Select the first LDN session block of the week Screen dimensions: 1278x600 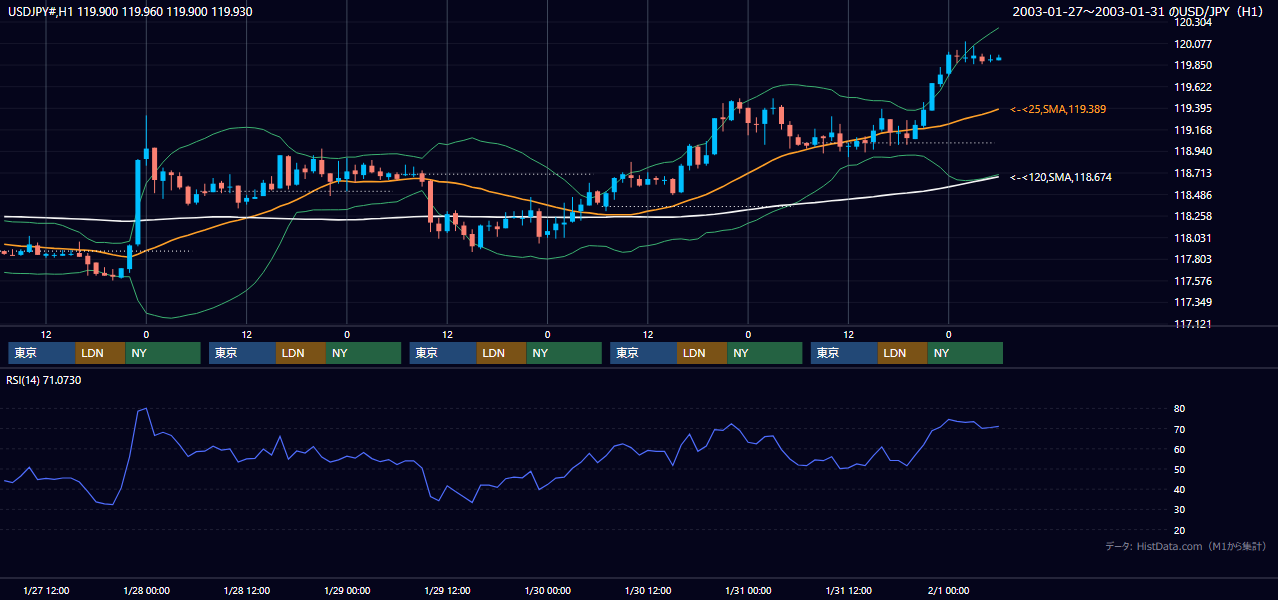(100, 353)
